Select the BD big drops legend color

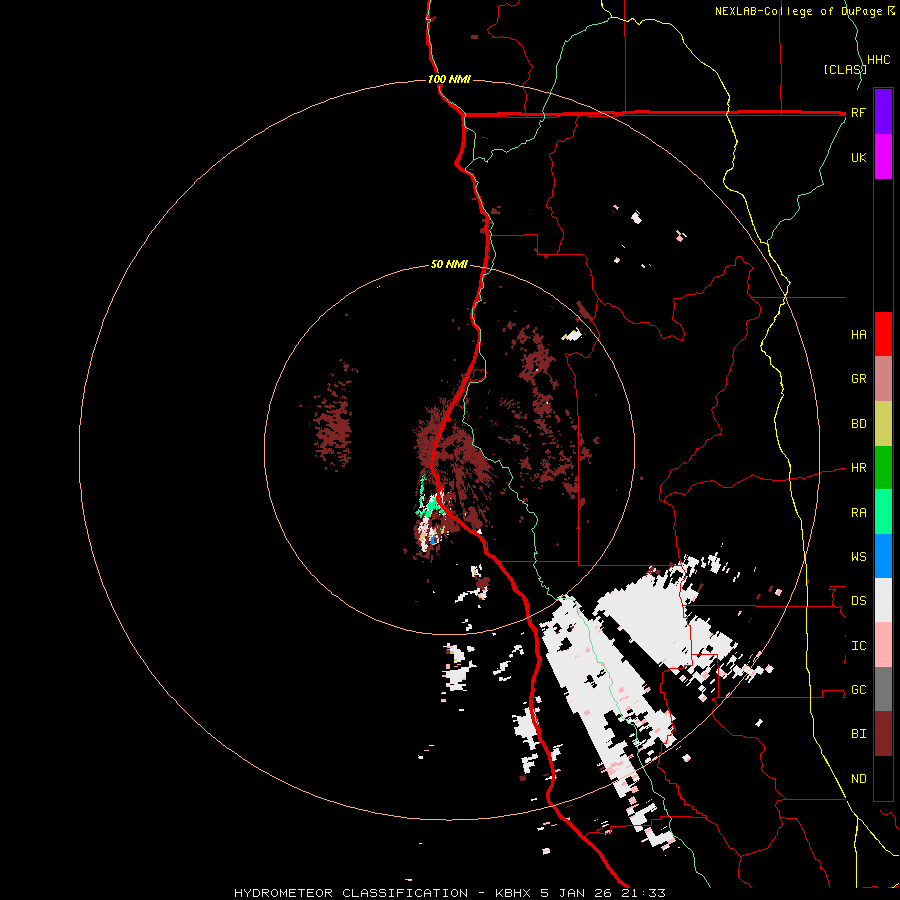click(x=883, y=424)
